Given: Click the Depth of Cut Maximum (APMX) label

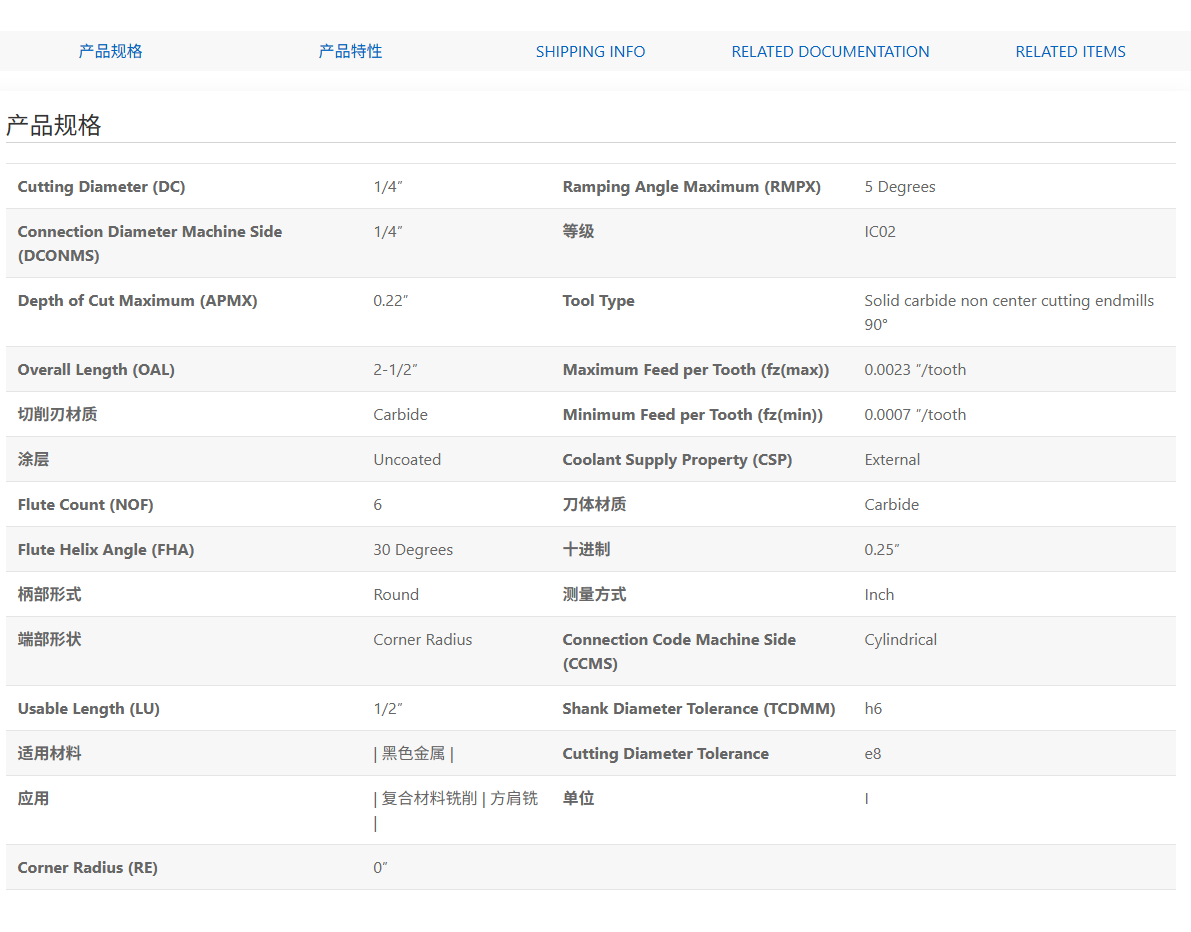Looking at the screenshot, I should coord(137,301).
